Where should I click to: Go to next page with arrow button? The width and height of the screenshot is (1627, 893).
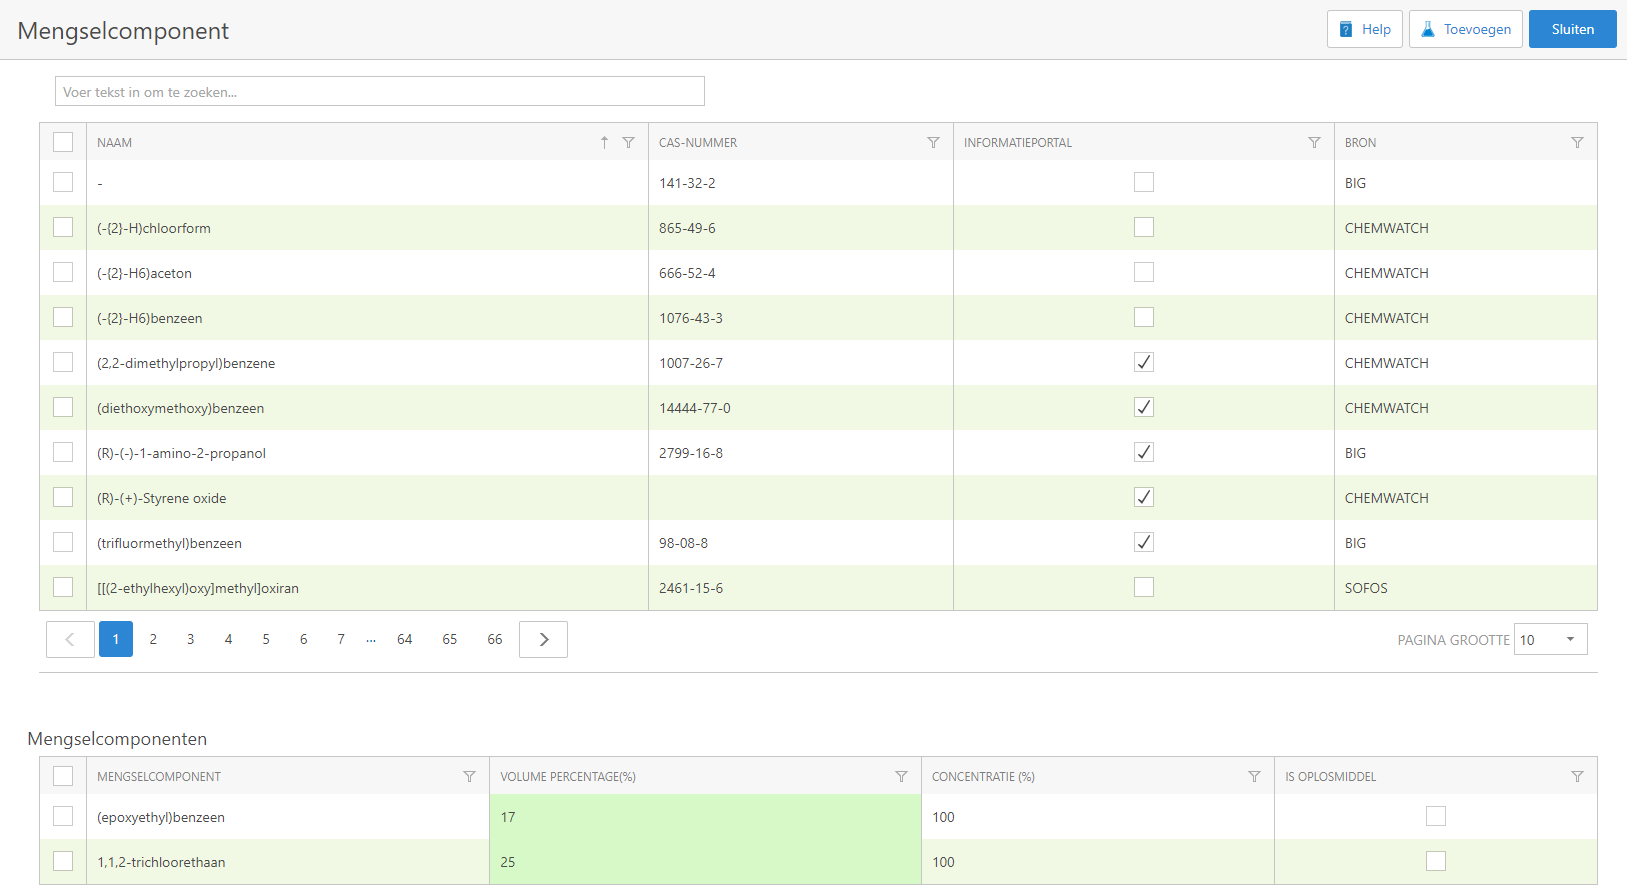tap(543, 640)
